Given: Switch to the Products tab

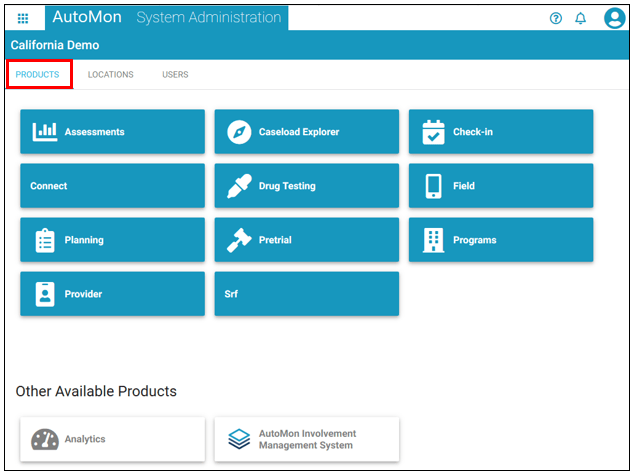Looking at the screenshot, I should 37,75.
